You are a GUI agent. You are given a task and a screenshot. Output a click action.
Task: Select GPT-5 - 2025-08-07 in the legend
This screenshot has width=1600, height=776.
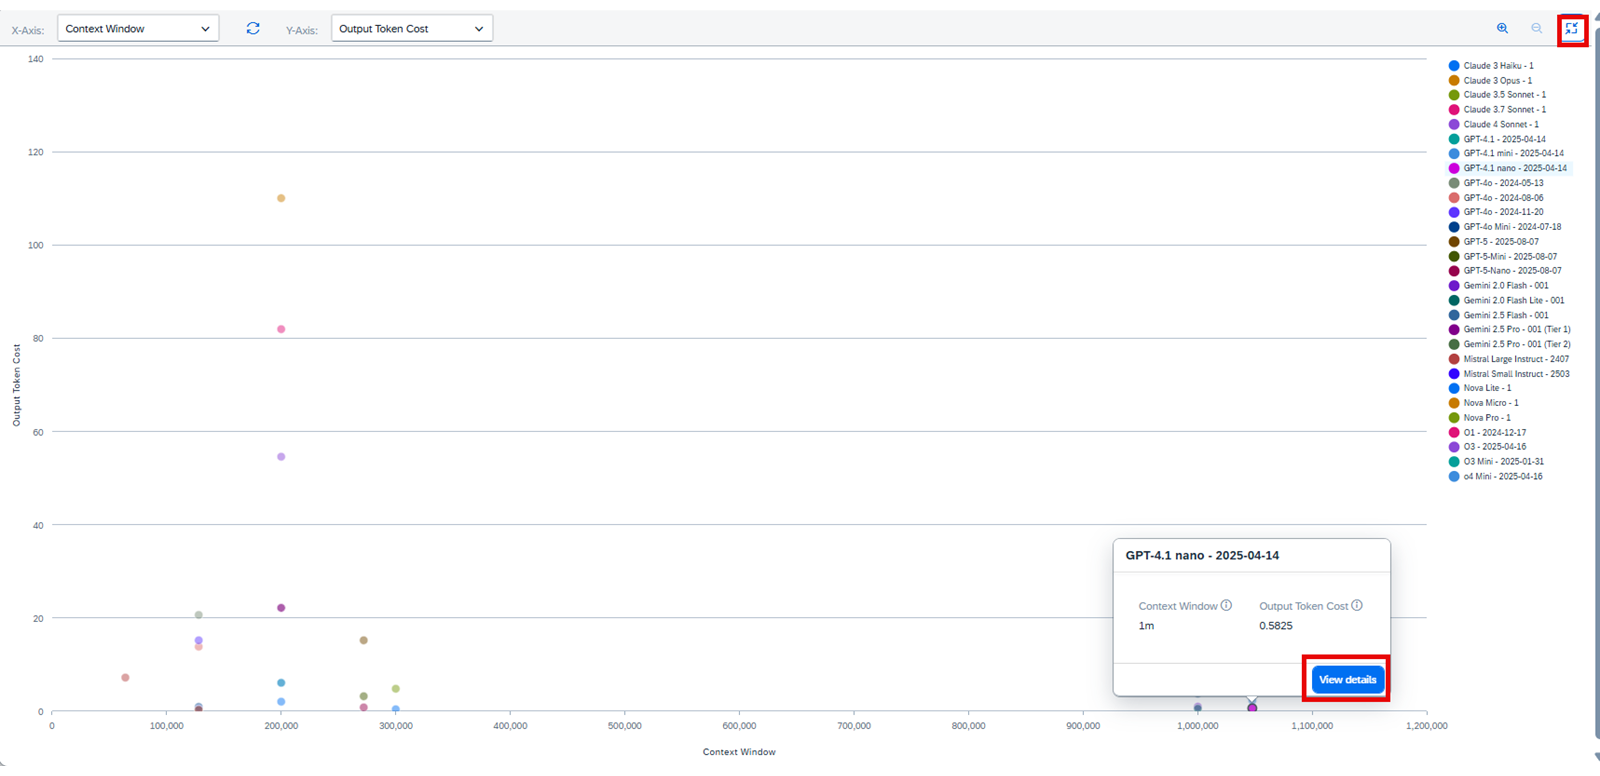point(1494,242)
